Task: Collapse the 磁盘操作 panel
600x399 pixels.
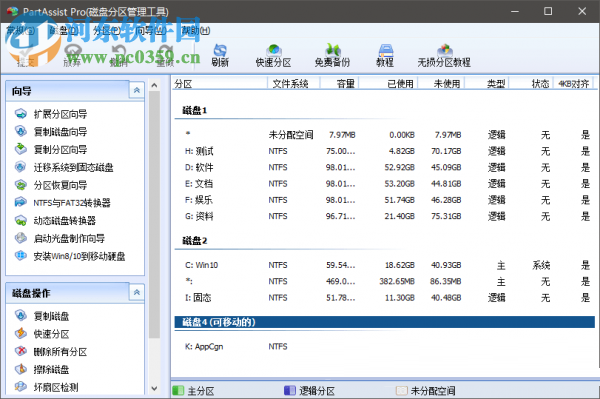Action: [x=137, y=293]
